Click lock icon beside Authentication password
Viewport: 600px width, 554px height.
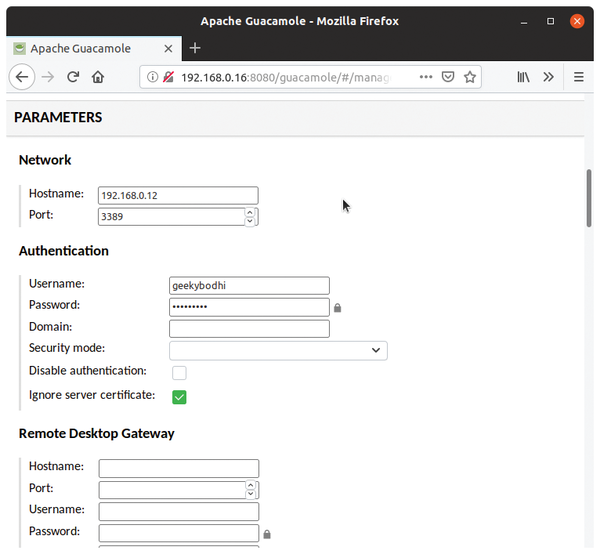[337, 308]
